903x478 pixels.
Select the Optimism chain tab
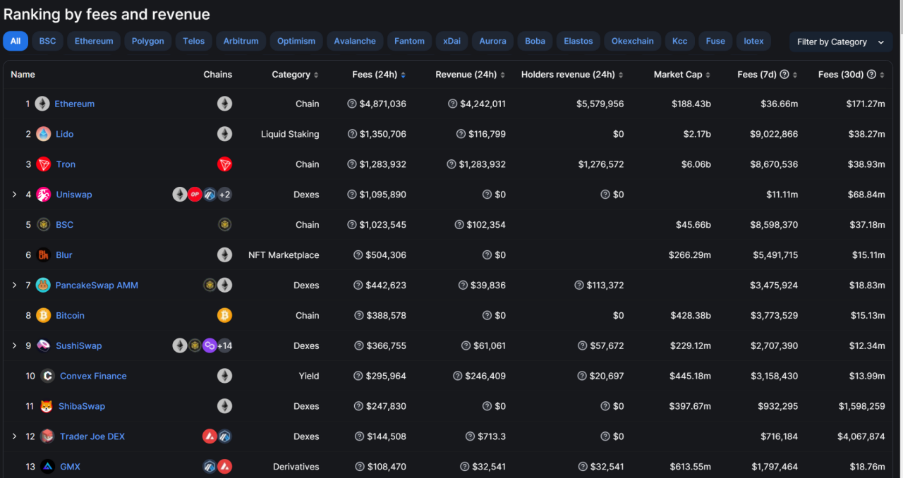pyautogui.click(x=296, y=41)
